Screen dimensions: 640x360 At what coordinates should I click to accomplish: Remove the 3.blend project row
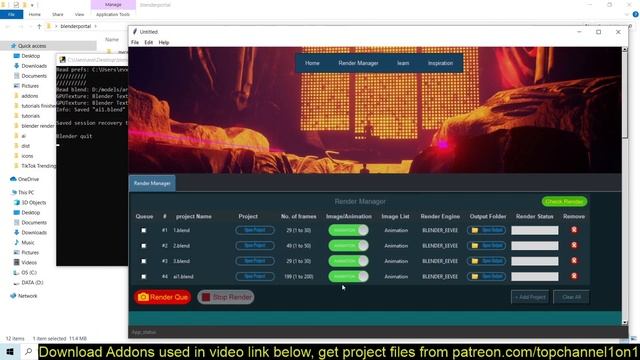coord(574,261)
